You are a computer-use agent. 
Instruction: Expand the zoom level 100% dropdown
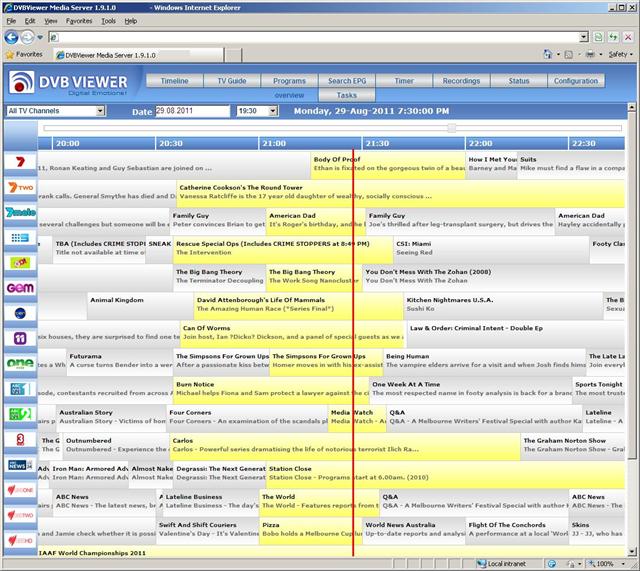pyautogui.click(x=623, y=564)
